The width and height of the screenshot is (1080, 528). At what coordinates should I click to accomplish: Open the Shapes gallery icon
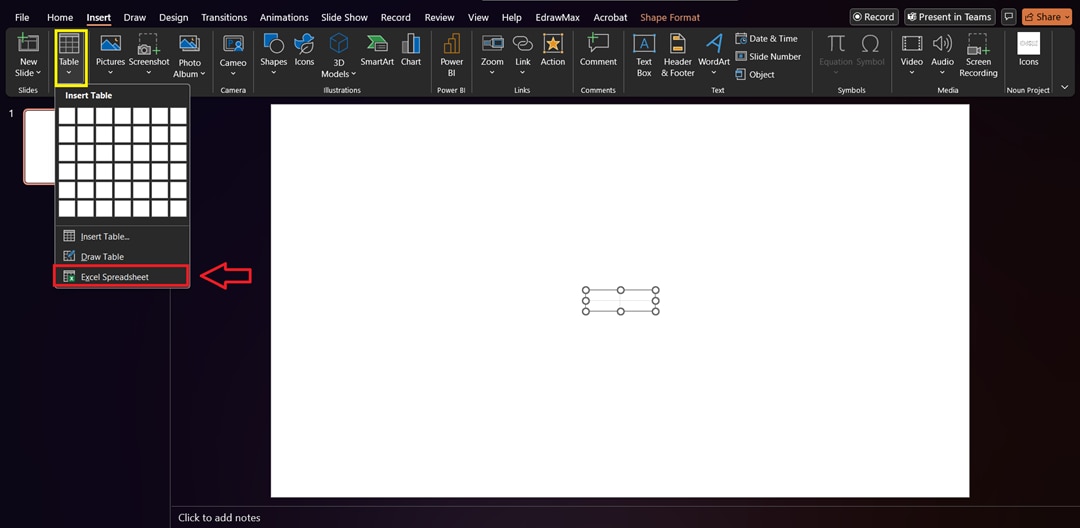tap(273, 43)
